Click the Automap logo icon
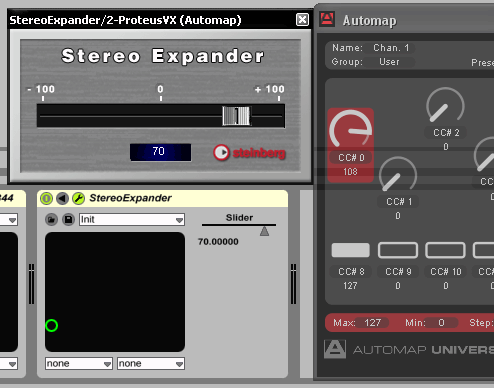This screenshot has height=388, width=494. click(327, 19)
